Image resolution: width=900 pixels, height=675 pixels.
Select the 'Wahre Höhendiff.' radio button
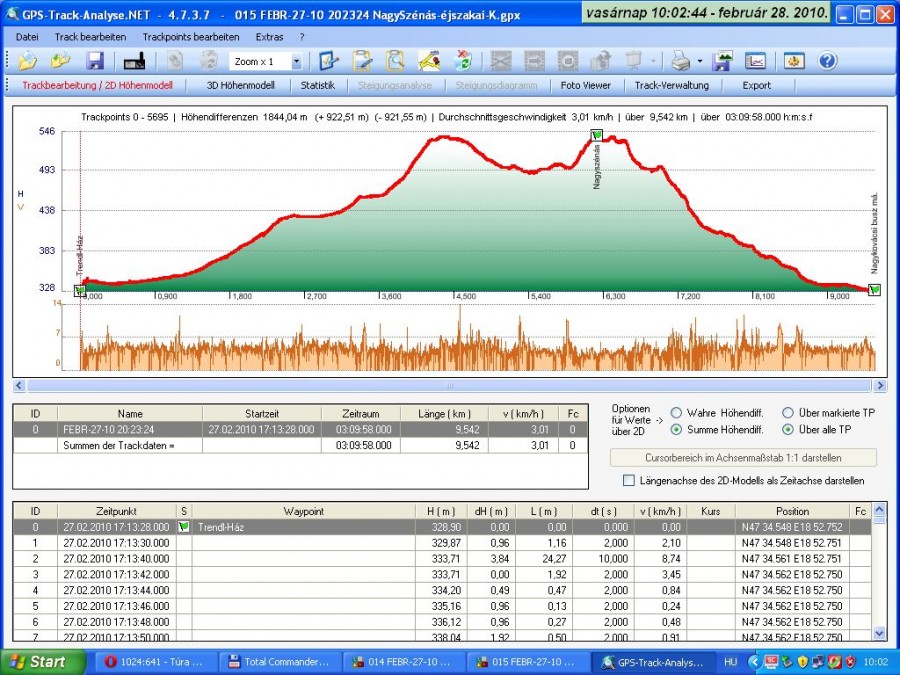point(677,412)
